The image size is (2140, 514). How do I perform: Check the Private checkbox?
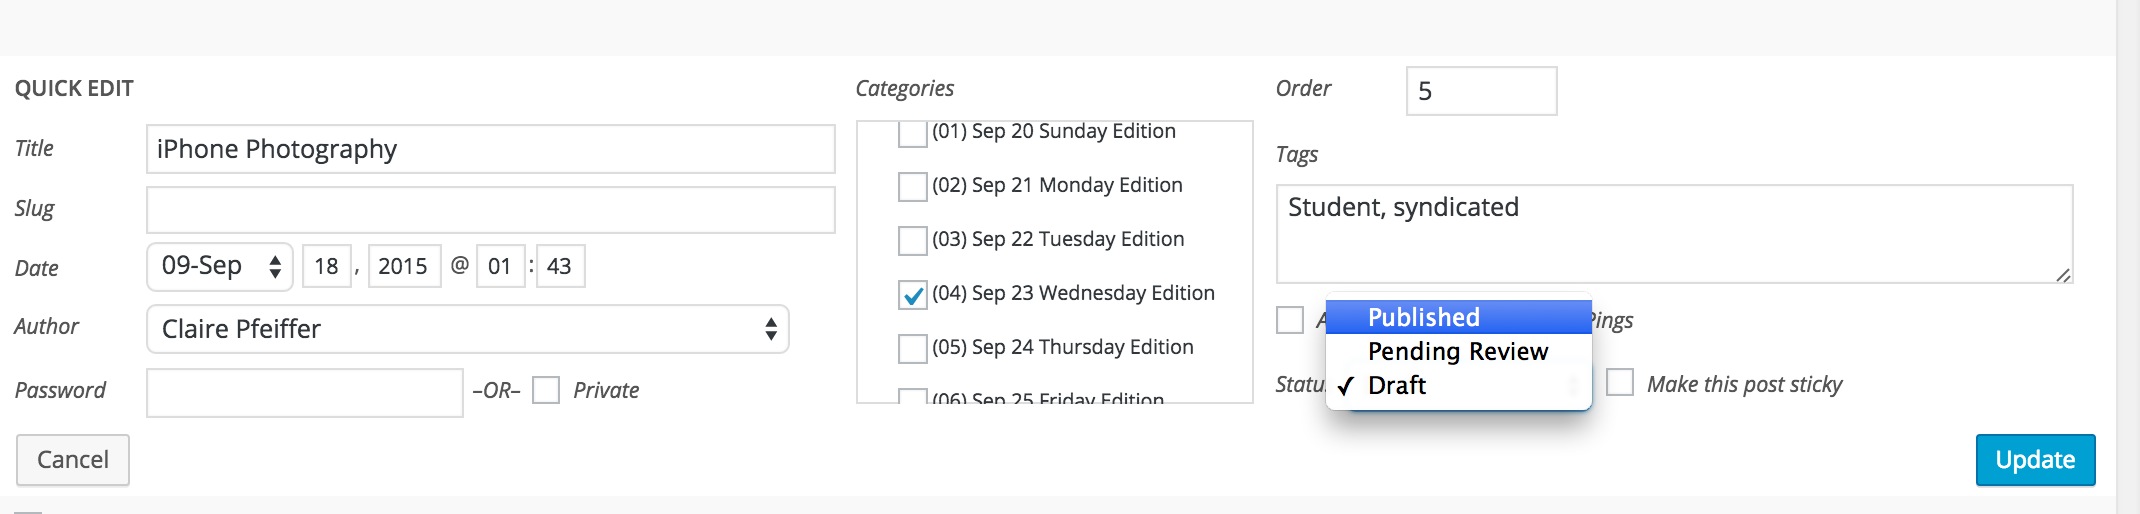546,390
